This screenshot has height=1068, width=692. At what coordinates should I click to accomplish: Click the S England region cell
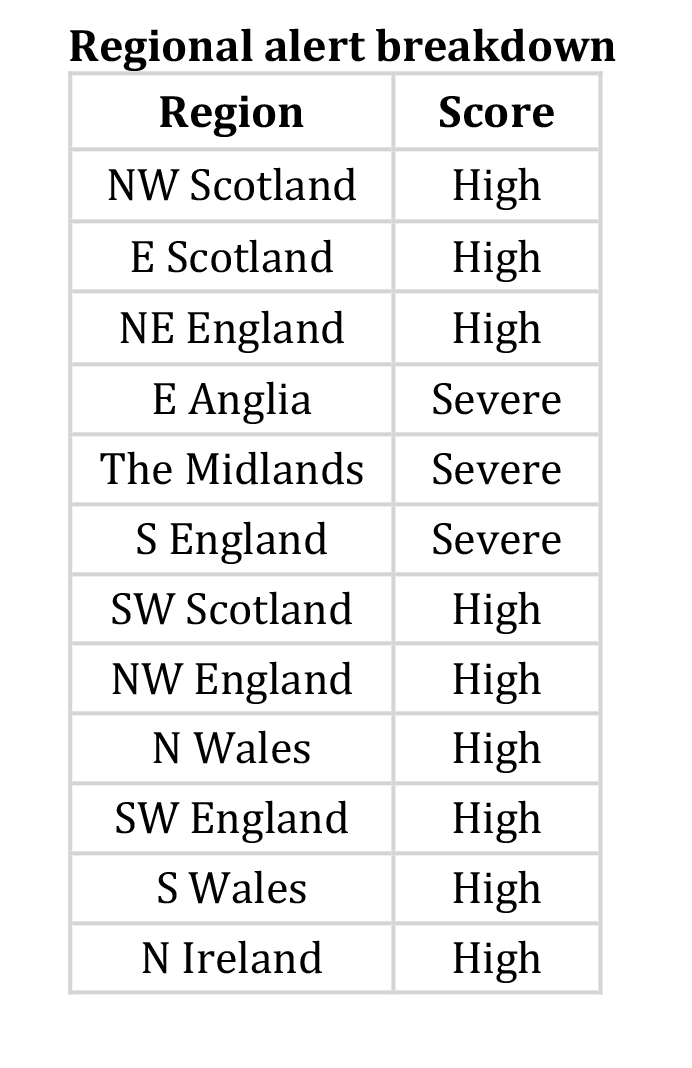(232, 539)
